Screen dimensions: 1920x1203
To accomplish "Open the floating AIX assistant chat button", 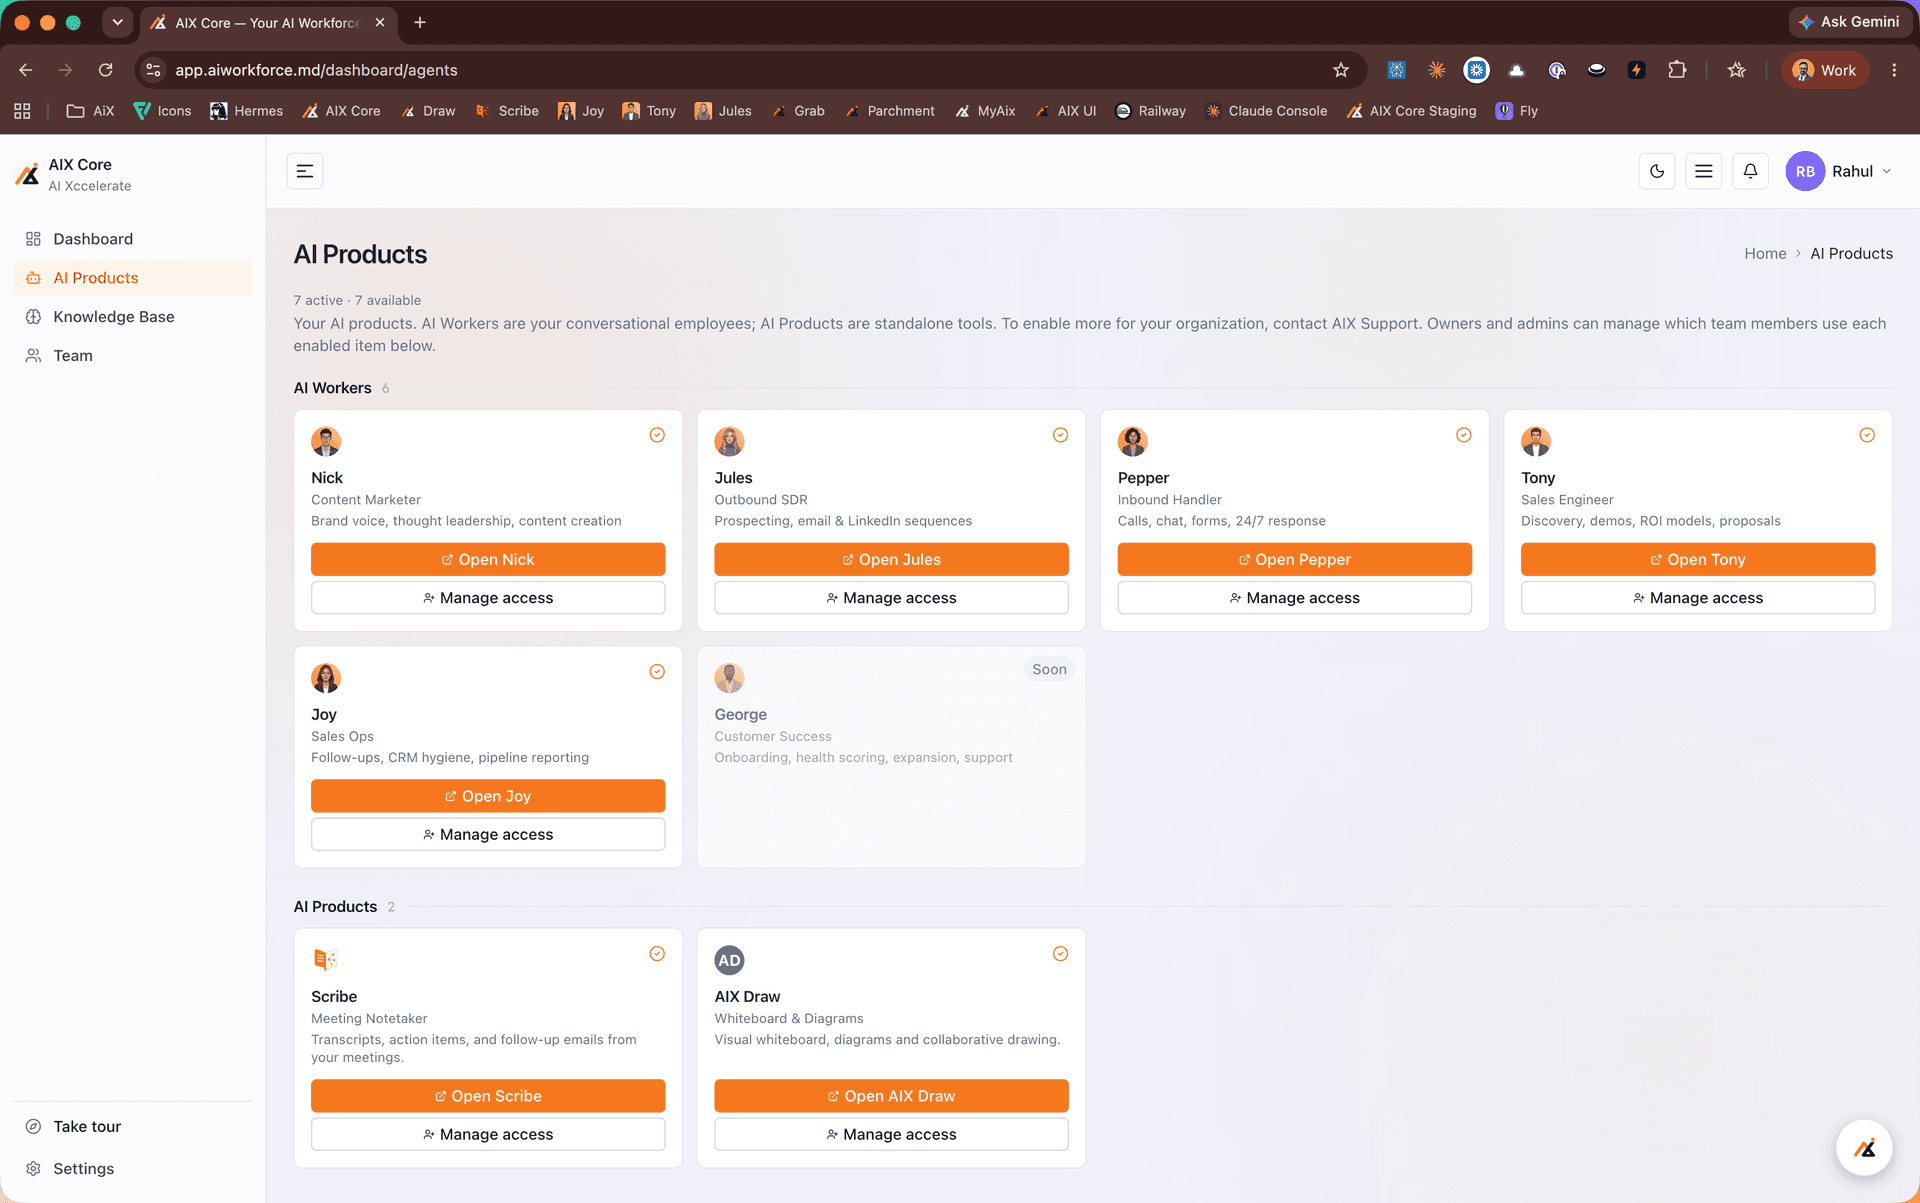I will [x=1864, y=1148].
